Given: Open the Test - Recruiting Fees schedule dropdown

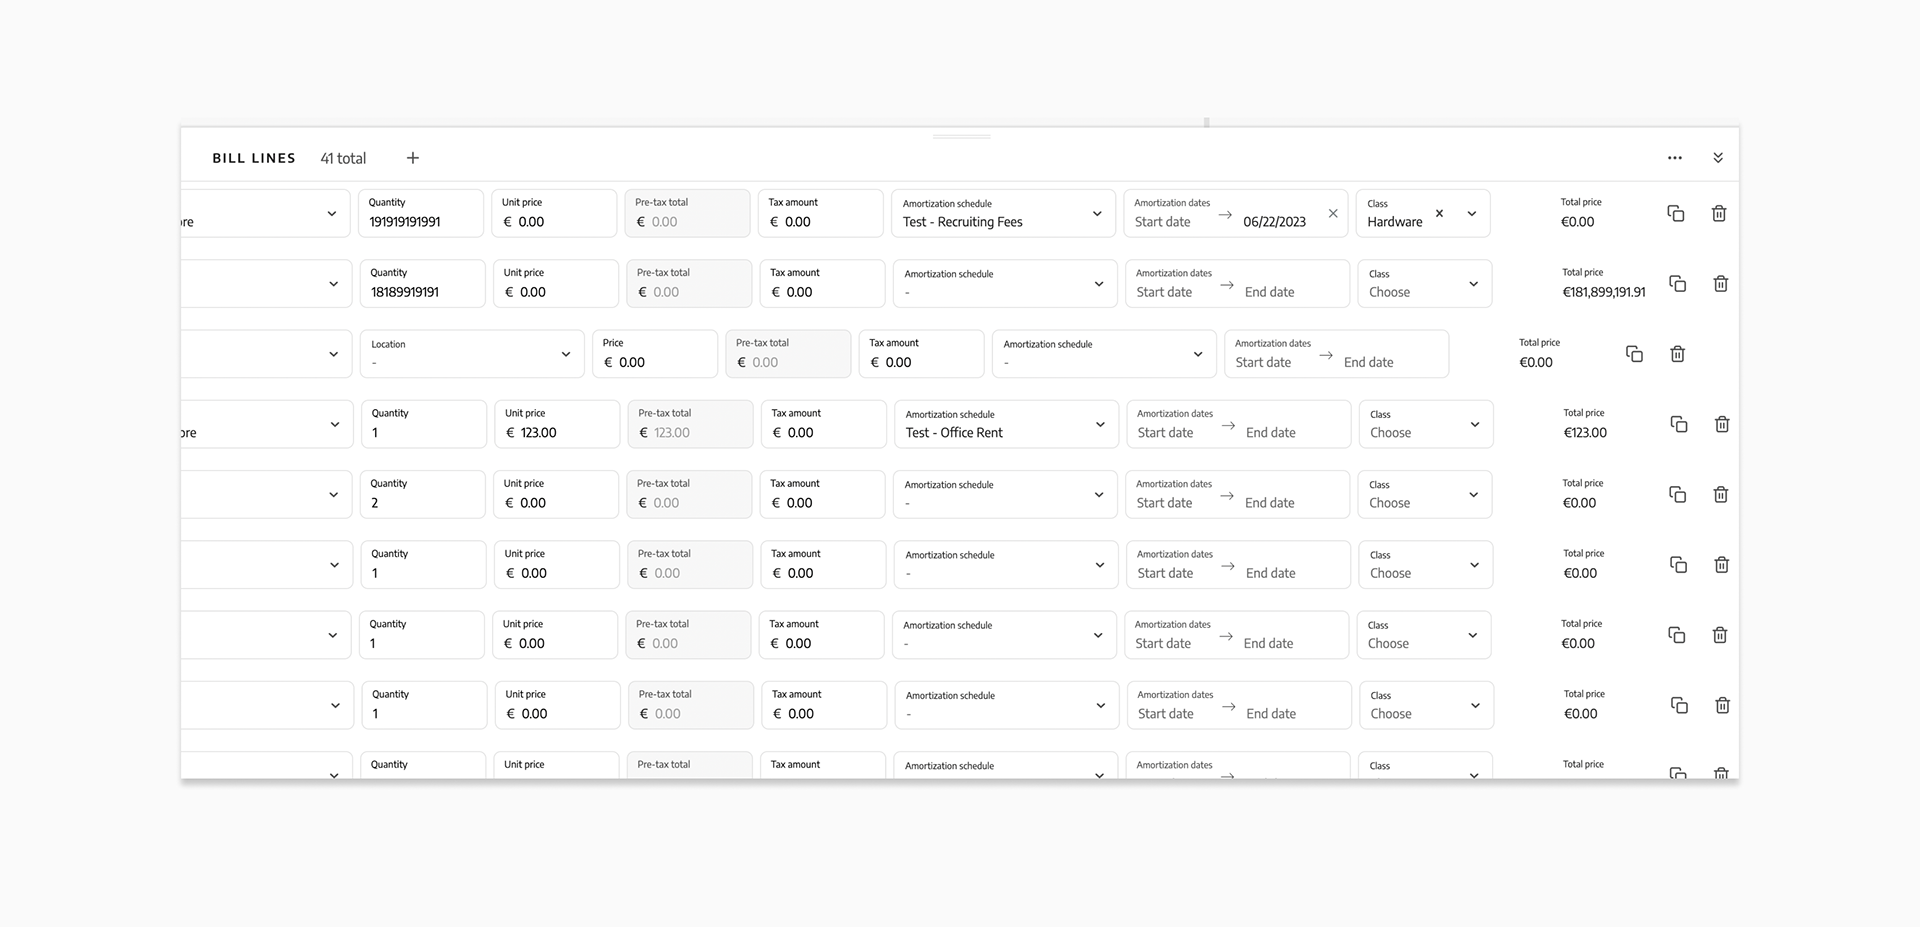Looking at the screenshot, I should [1003, 213].
